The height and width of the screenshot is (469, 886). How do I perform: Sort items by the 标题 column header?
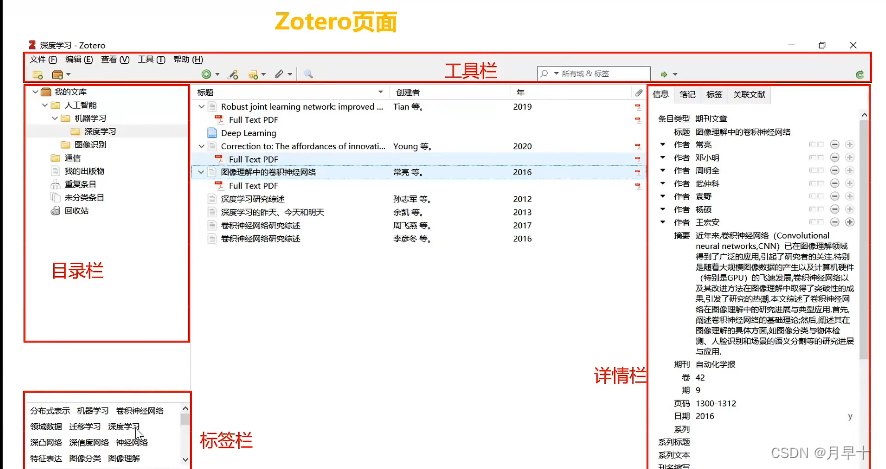pyautogui.click(x=289, y=92)
